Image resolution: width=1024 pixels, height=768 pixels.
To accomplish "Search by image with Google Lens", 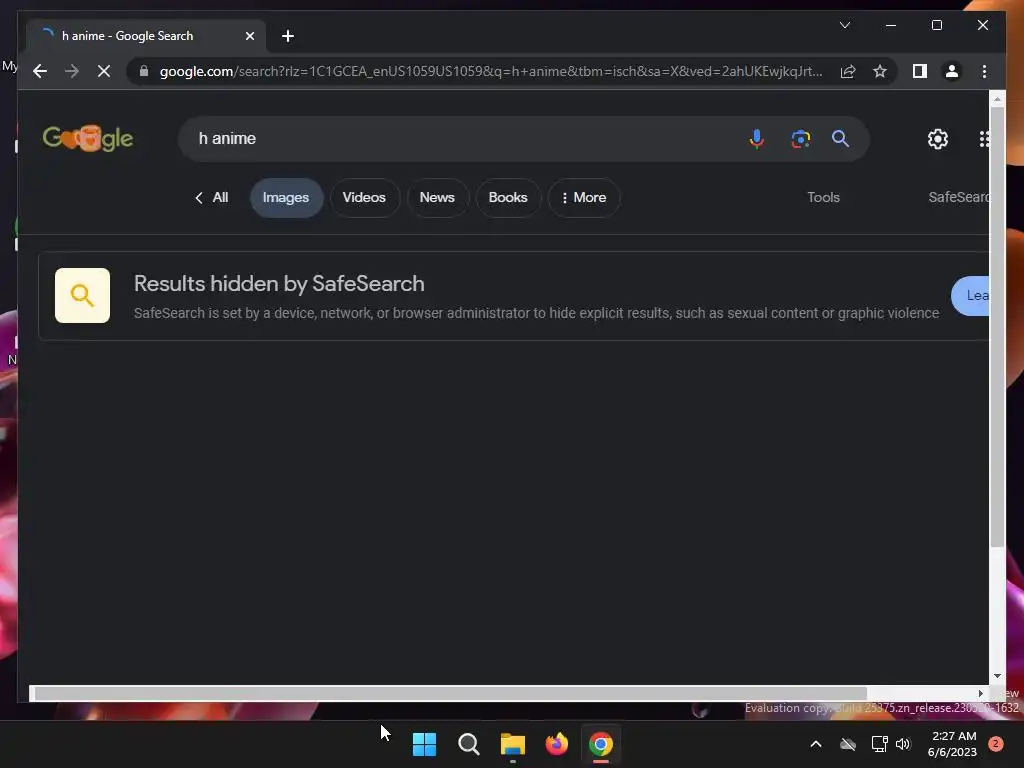I will click(x=800, y=138).
